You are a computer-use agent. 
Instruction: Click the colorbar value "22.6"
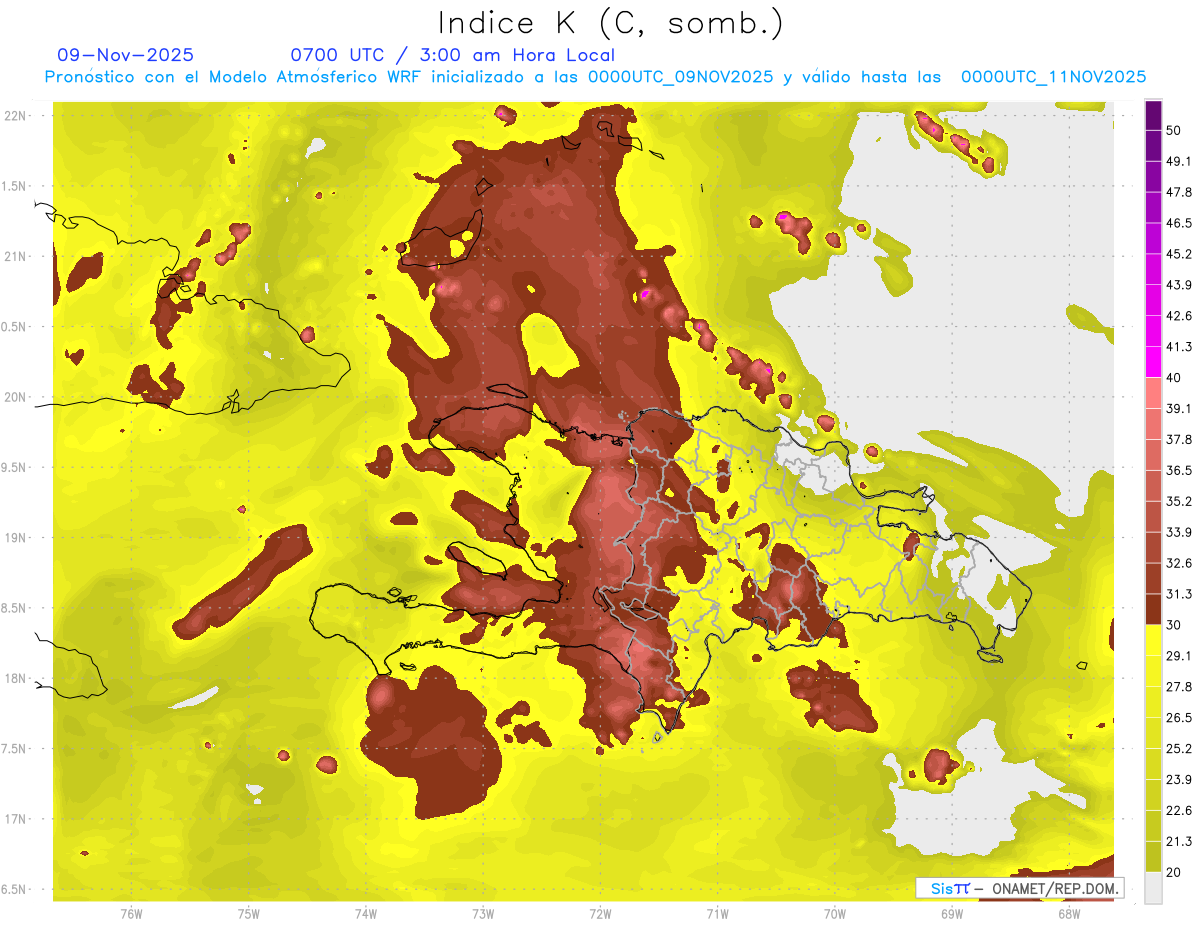click(1178, 811)
